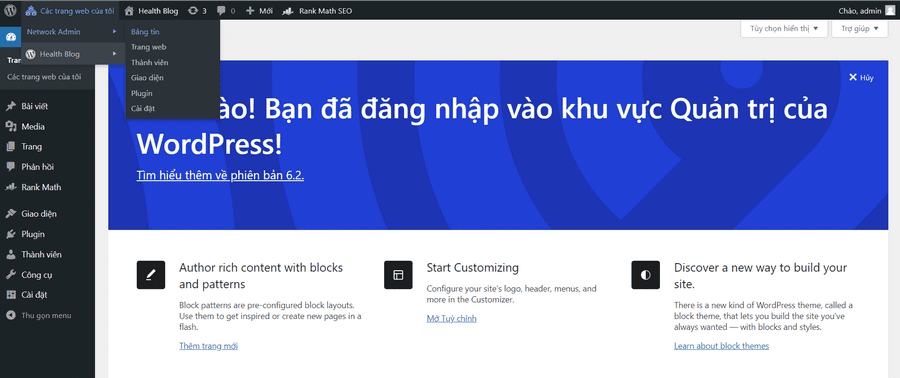The image size is (900, 378).
Task: Expand the Health Blog submenu arrow
Action: (115, 54)
